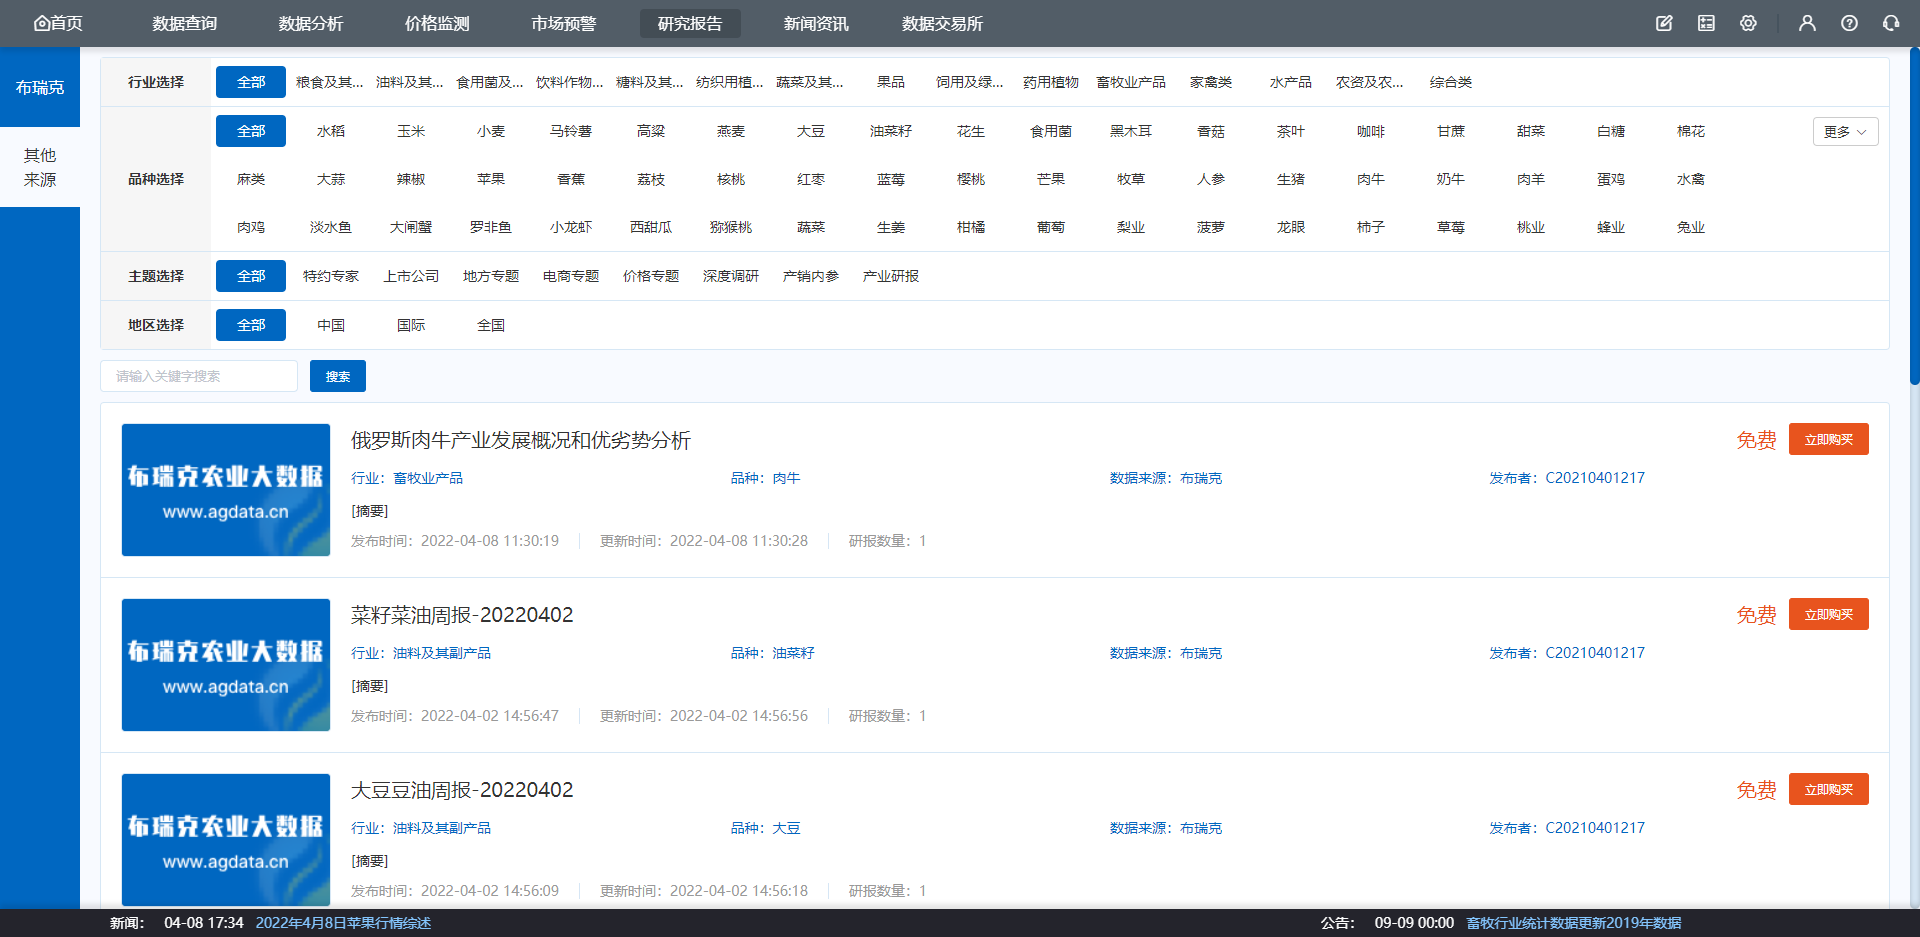The width and height of the screenshot is (1920, 937).
Task: Open the 市场预警 menu
Action: 563,23
